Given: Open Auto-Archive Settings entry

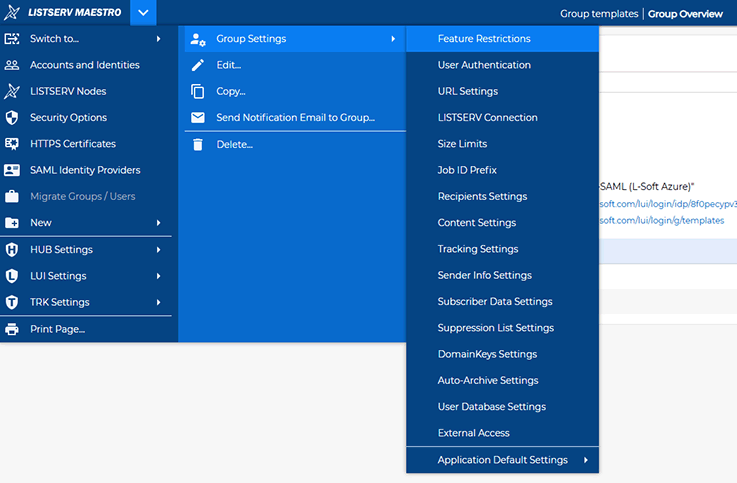Looking at the screenshot, I should pyautogui.click(x=502, y=381).
